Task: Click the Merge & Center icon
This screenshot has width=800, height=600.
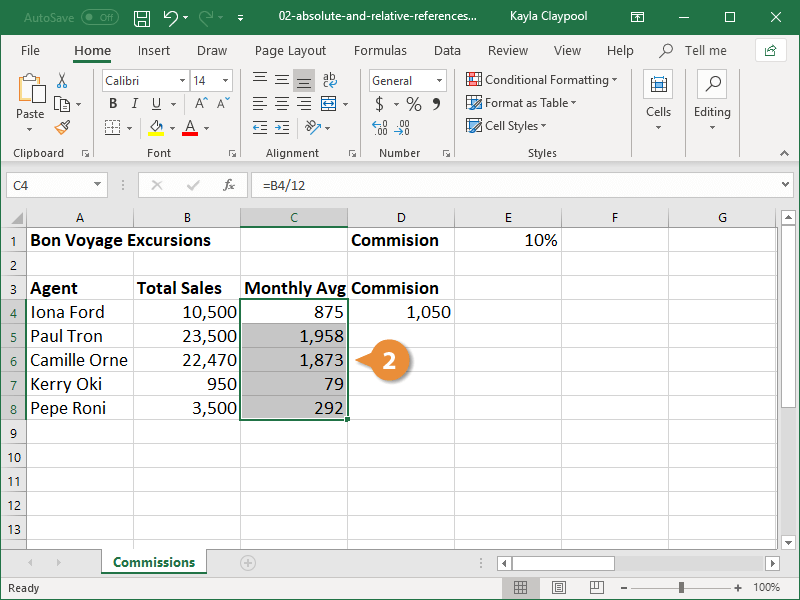Action: (329, 103)
